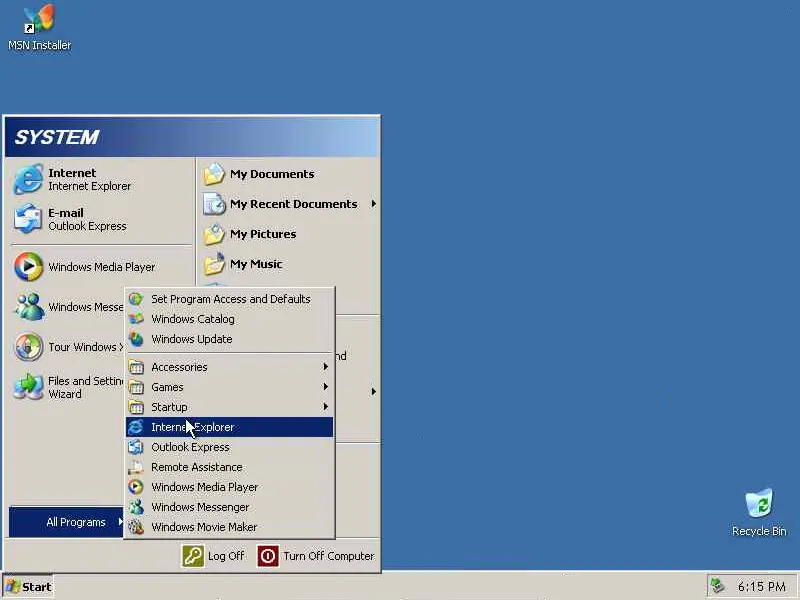
Task: Click the 6:15 PM clock in the tray
Action: coord(762,586)
